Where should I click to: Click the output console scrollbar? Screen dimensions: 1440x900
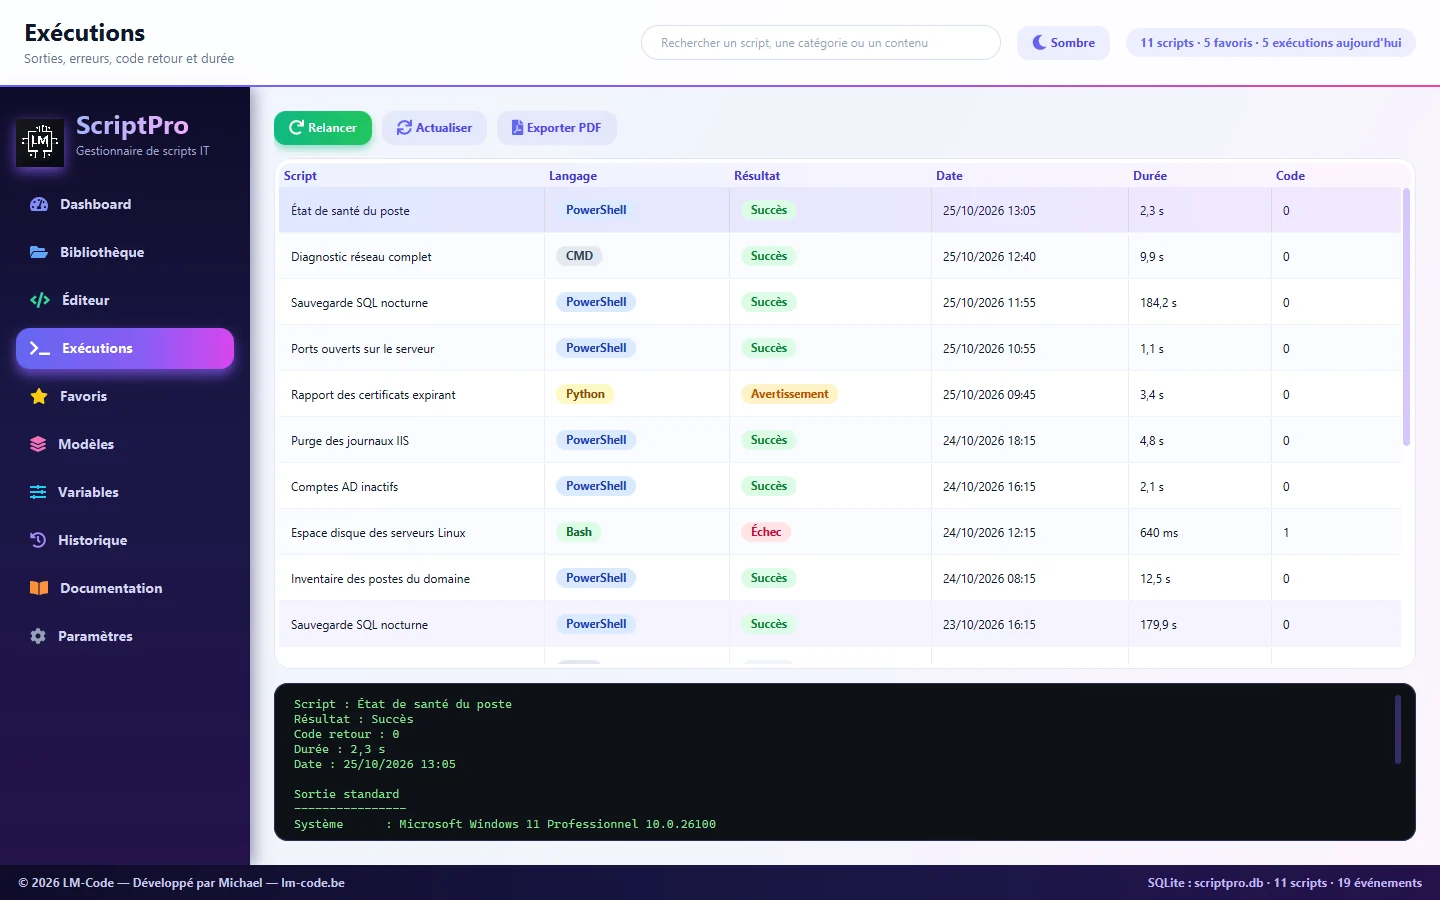pos(1398,730)
